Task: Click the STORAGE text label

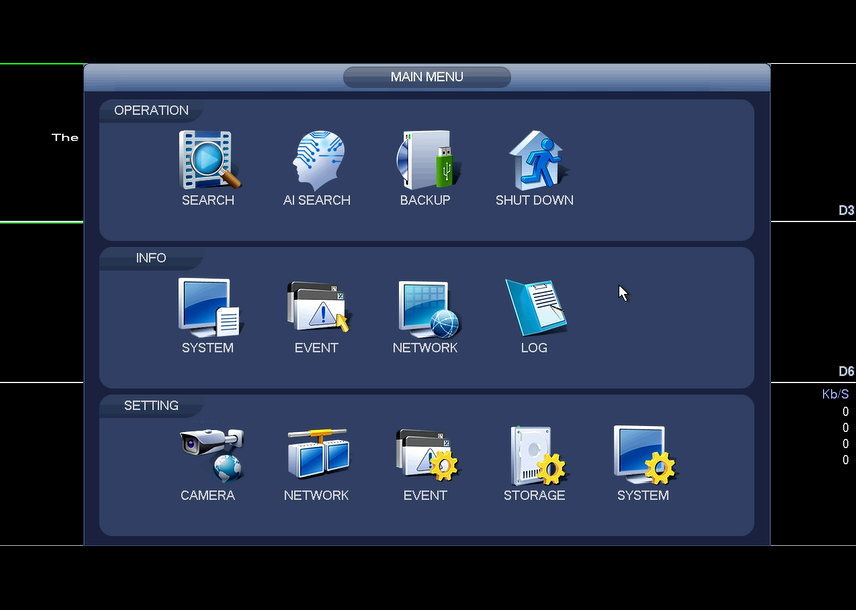Action: pyautogui.click(x=534, y=495)
